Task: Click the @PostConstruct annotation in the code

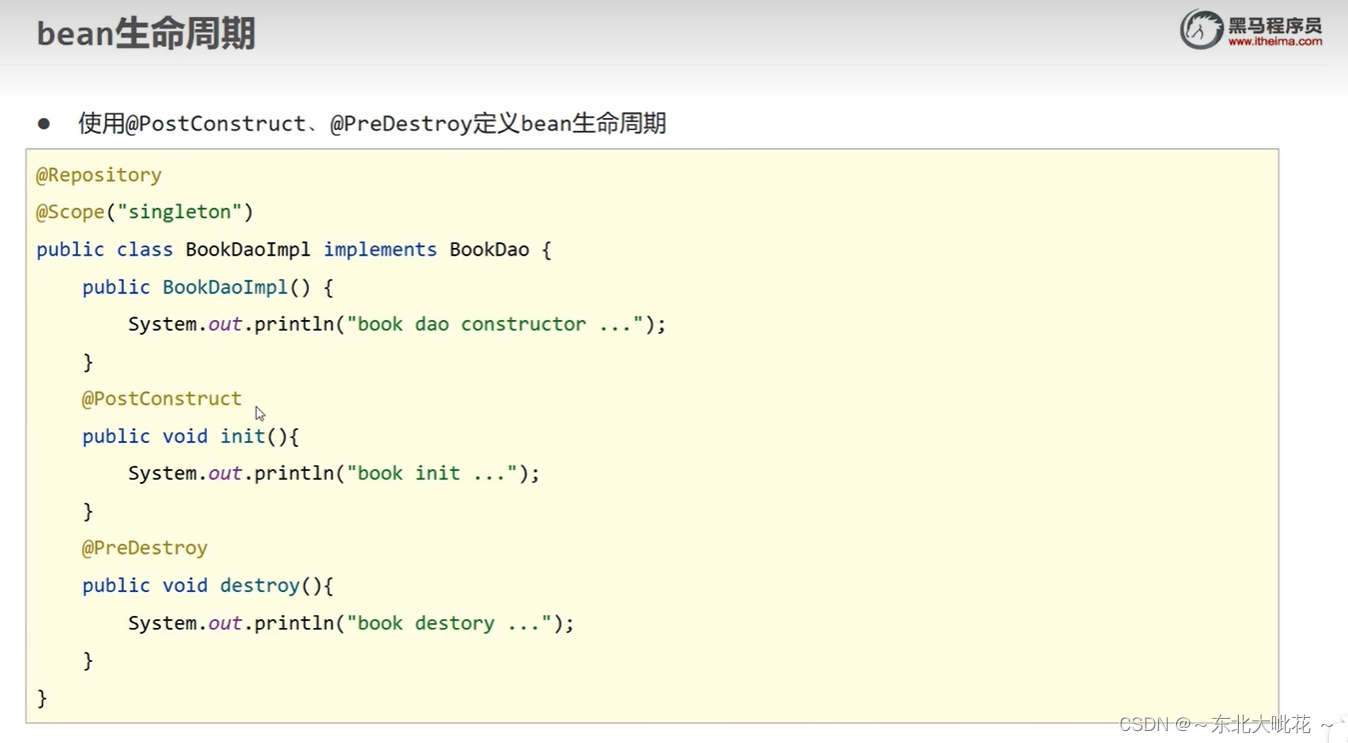Action: [x=162, y=399]
